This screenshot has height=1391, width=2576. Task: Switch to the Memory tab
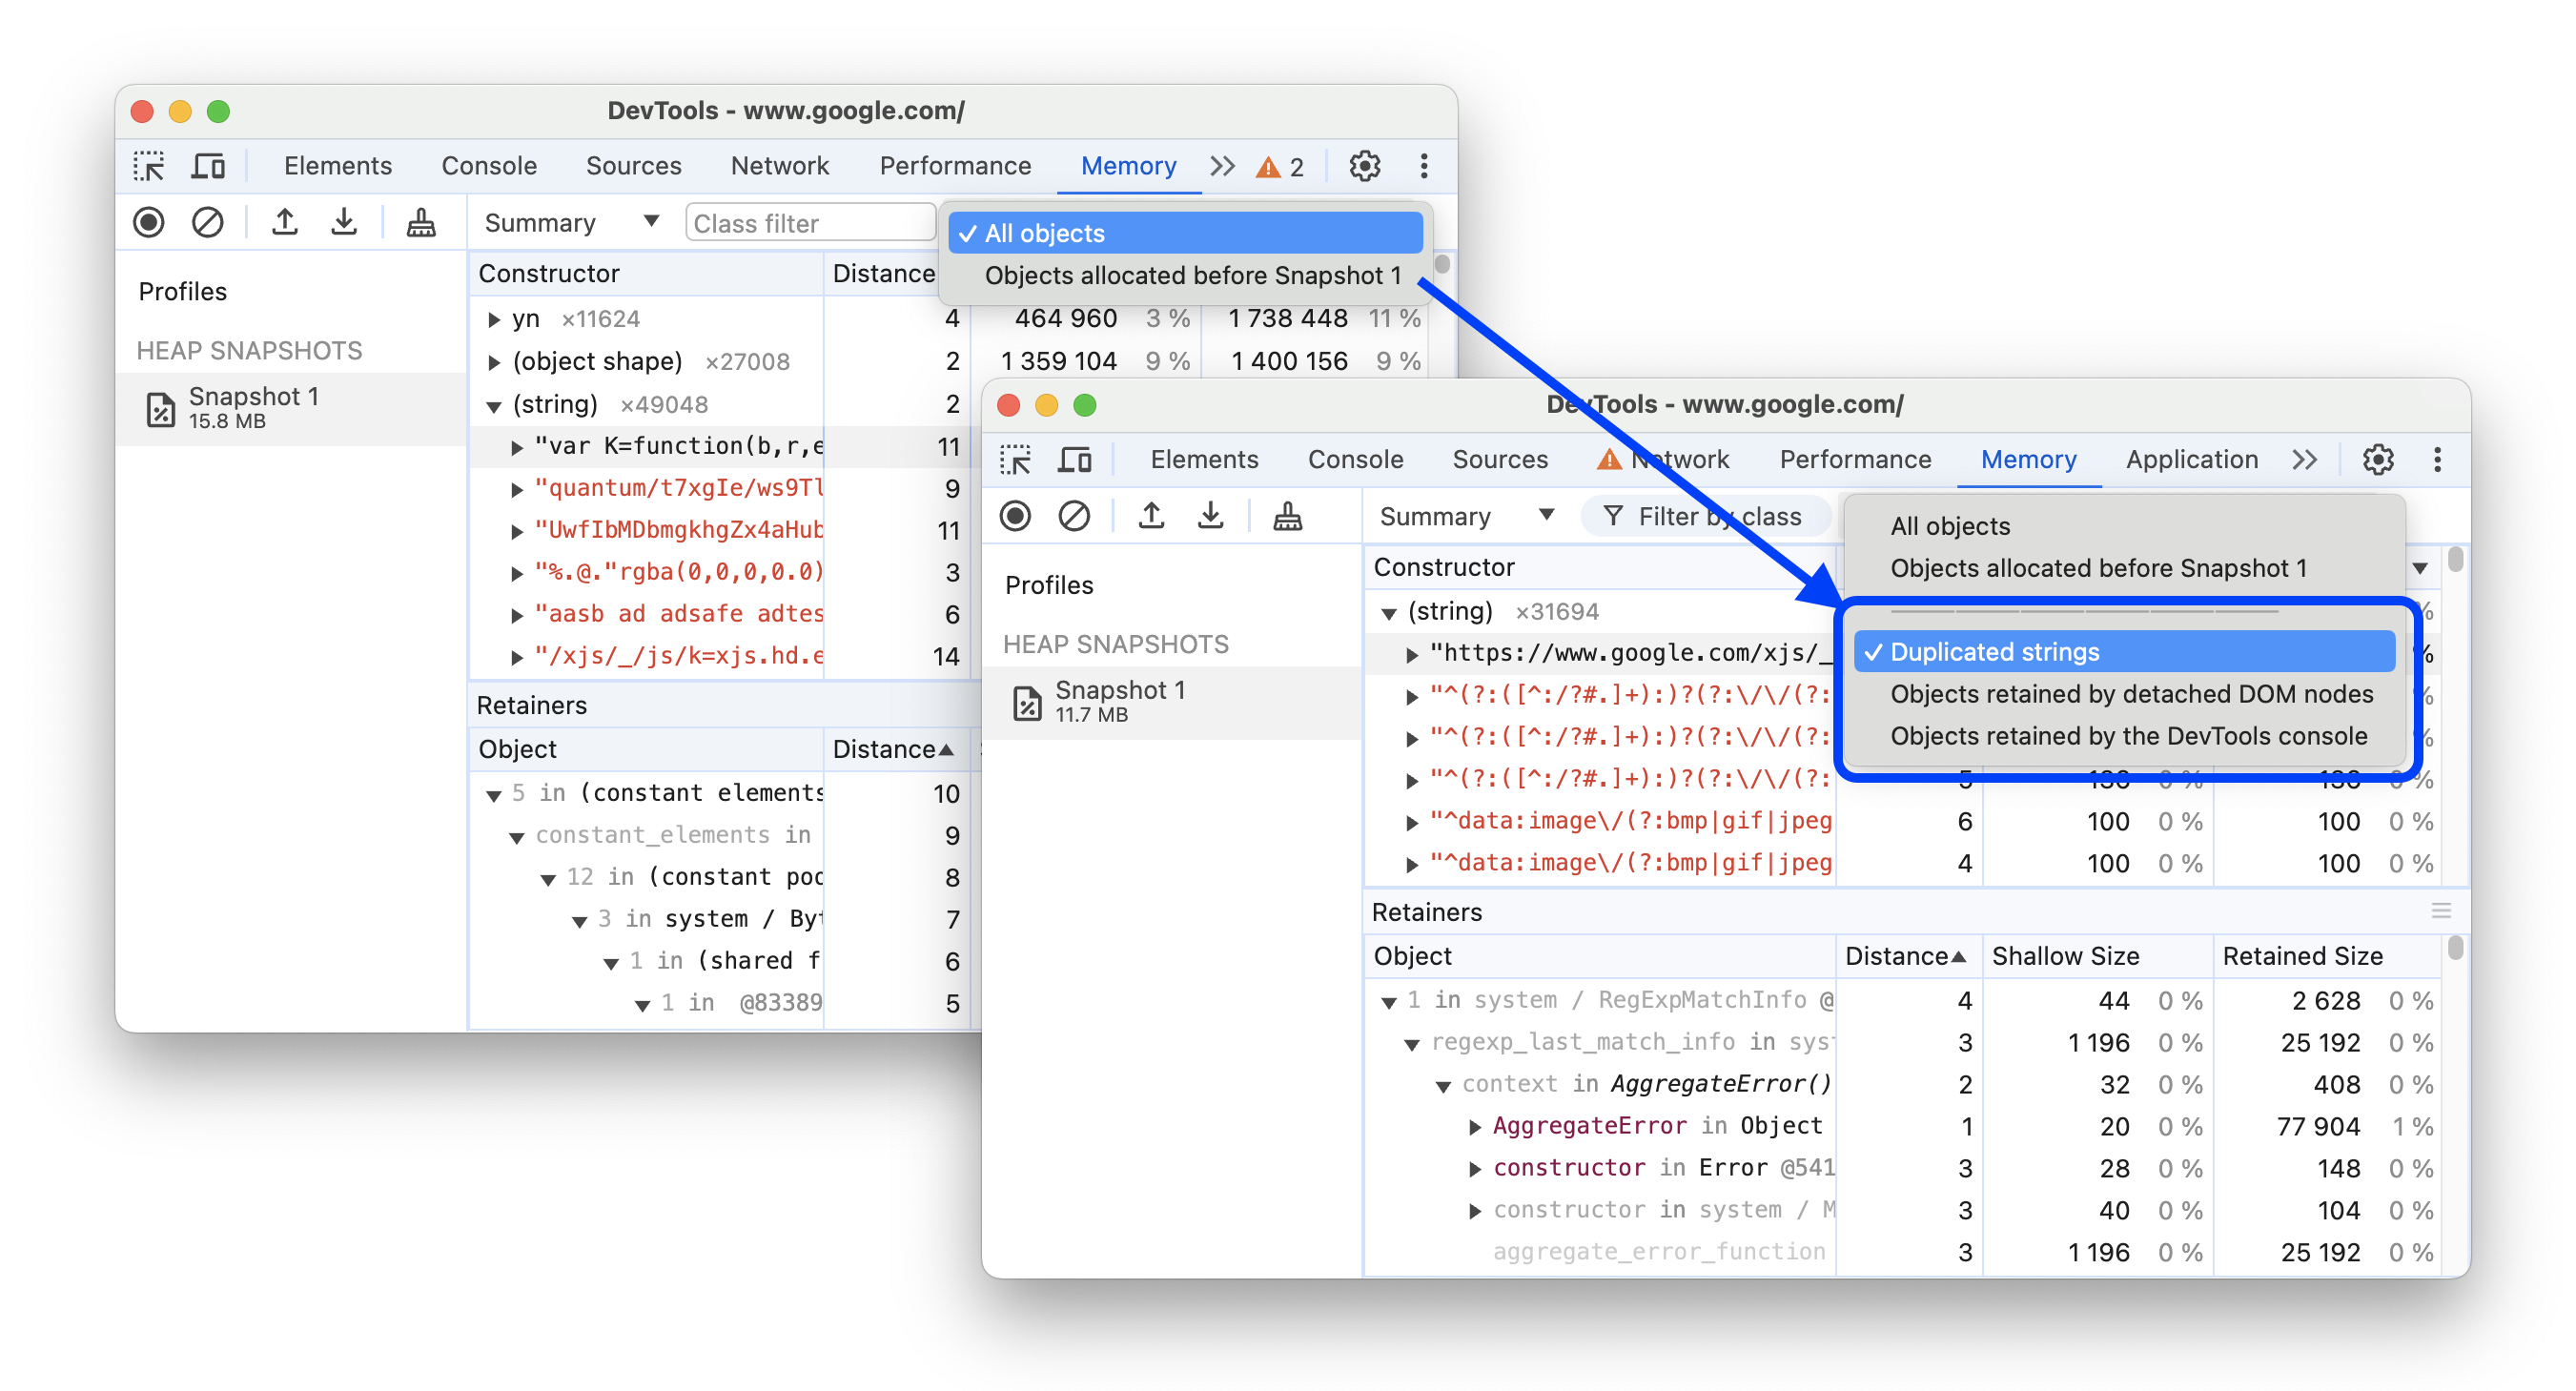pyautogui.click(x=2026, y=460)
